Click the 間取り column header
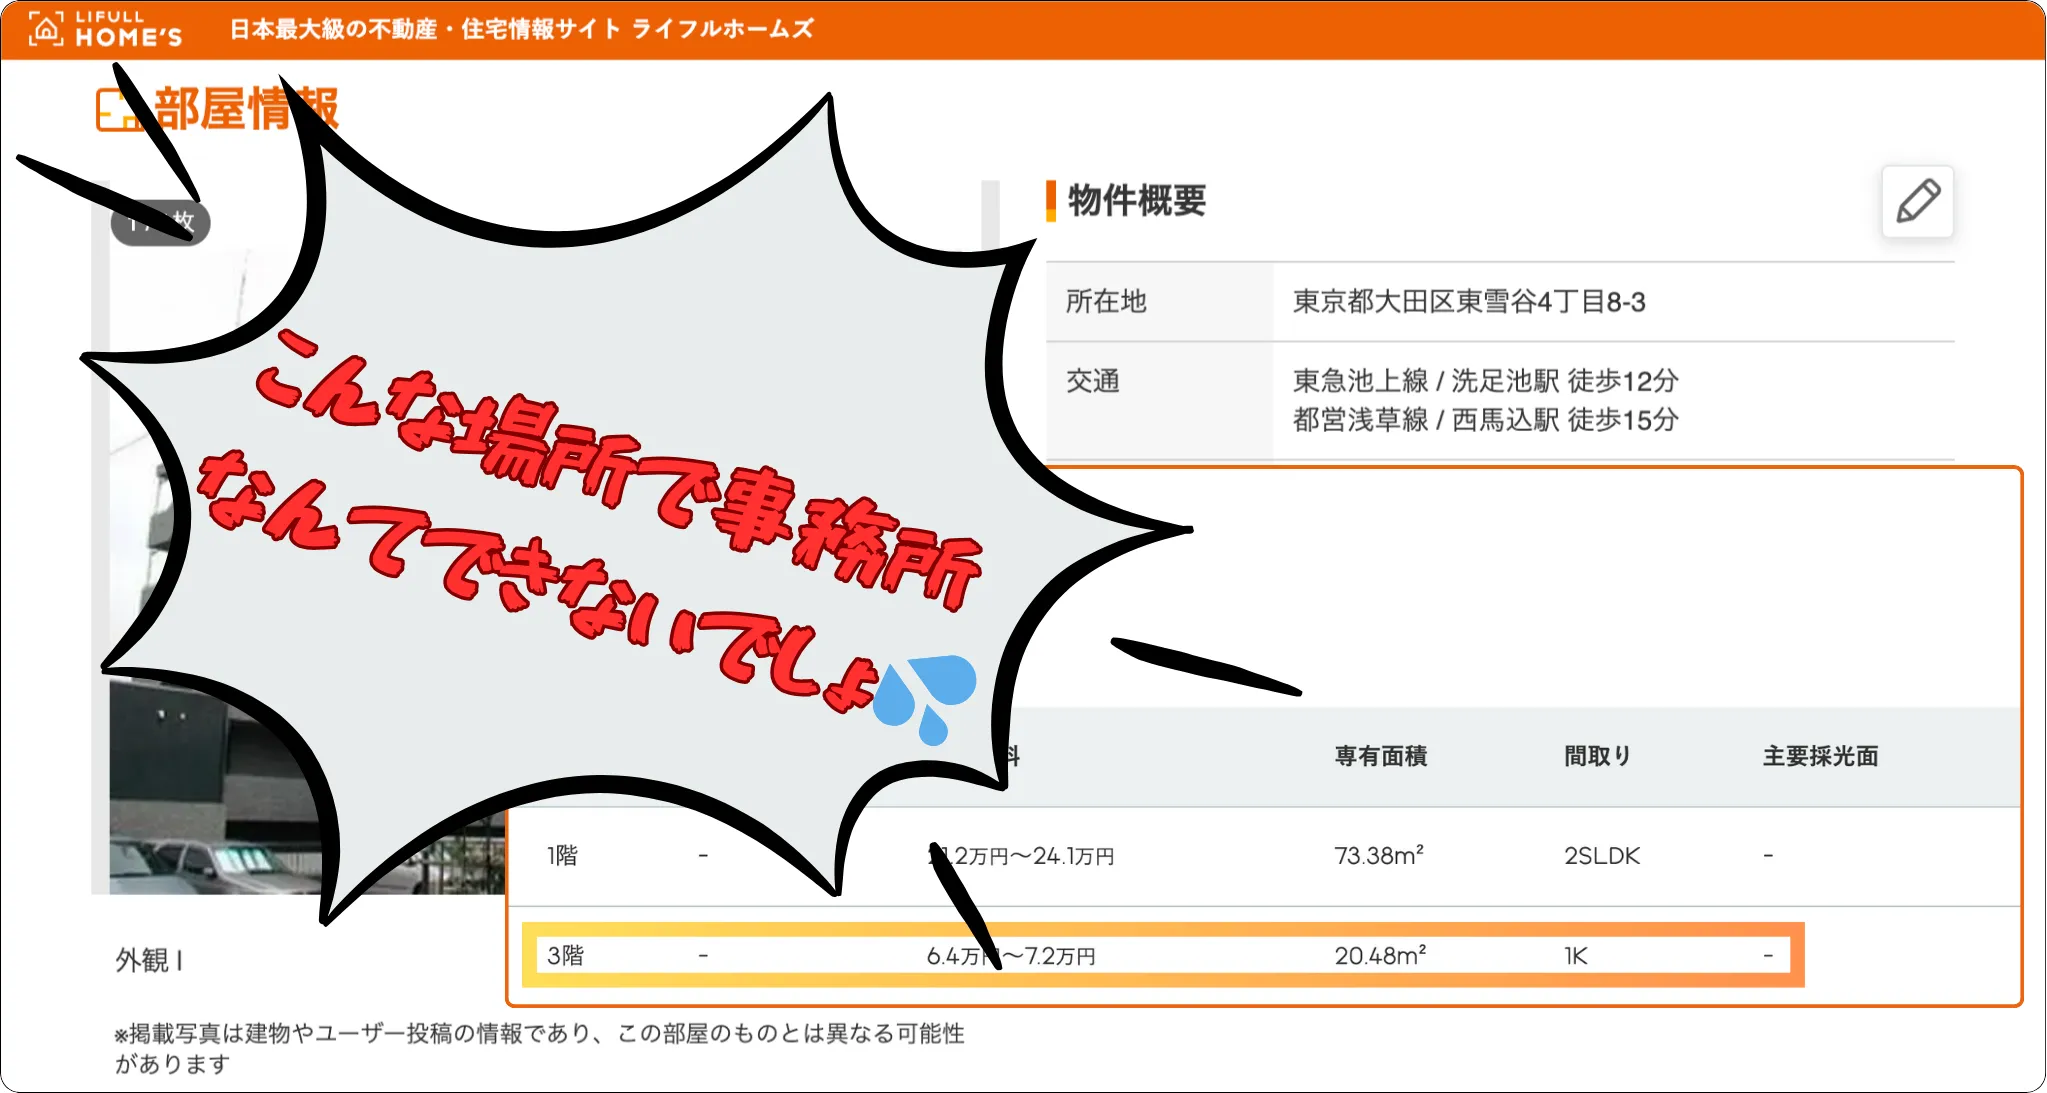 coord(1596,757)
